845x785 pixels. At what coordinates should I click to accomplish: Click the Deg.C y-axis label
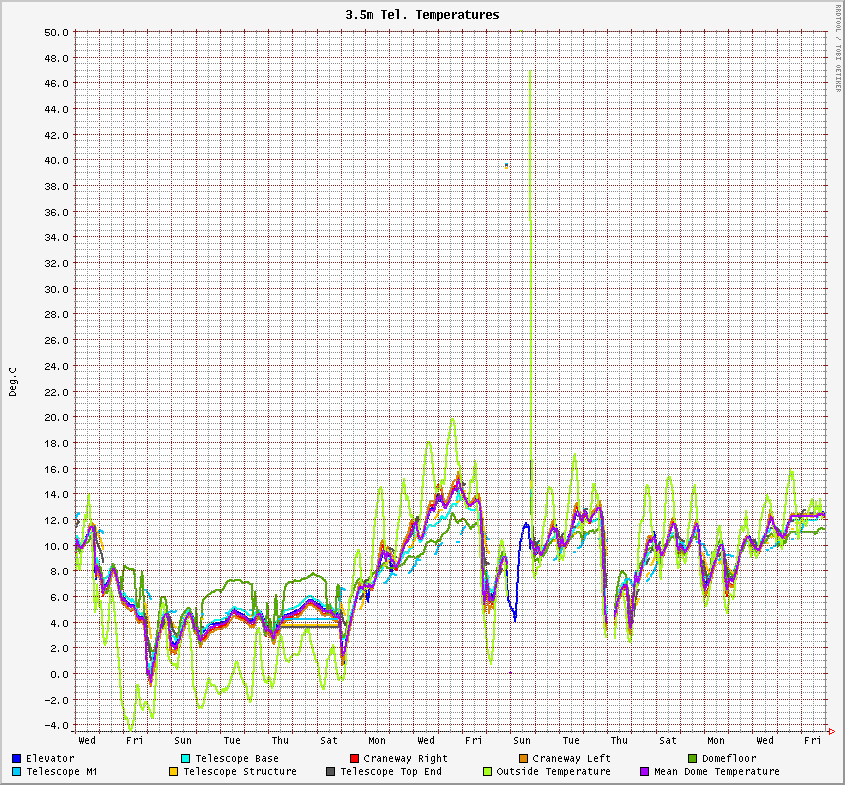pos(13,381)
